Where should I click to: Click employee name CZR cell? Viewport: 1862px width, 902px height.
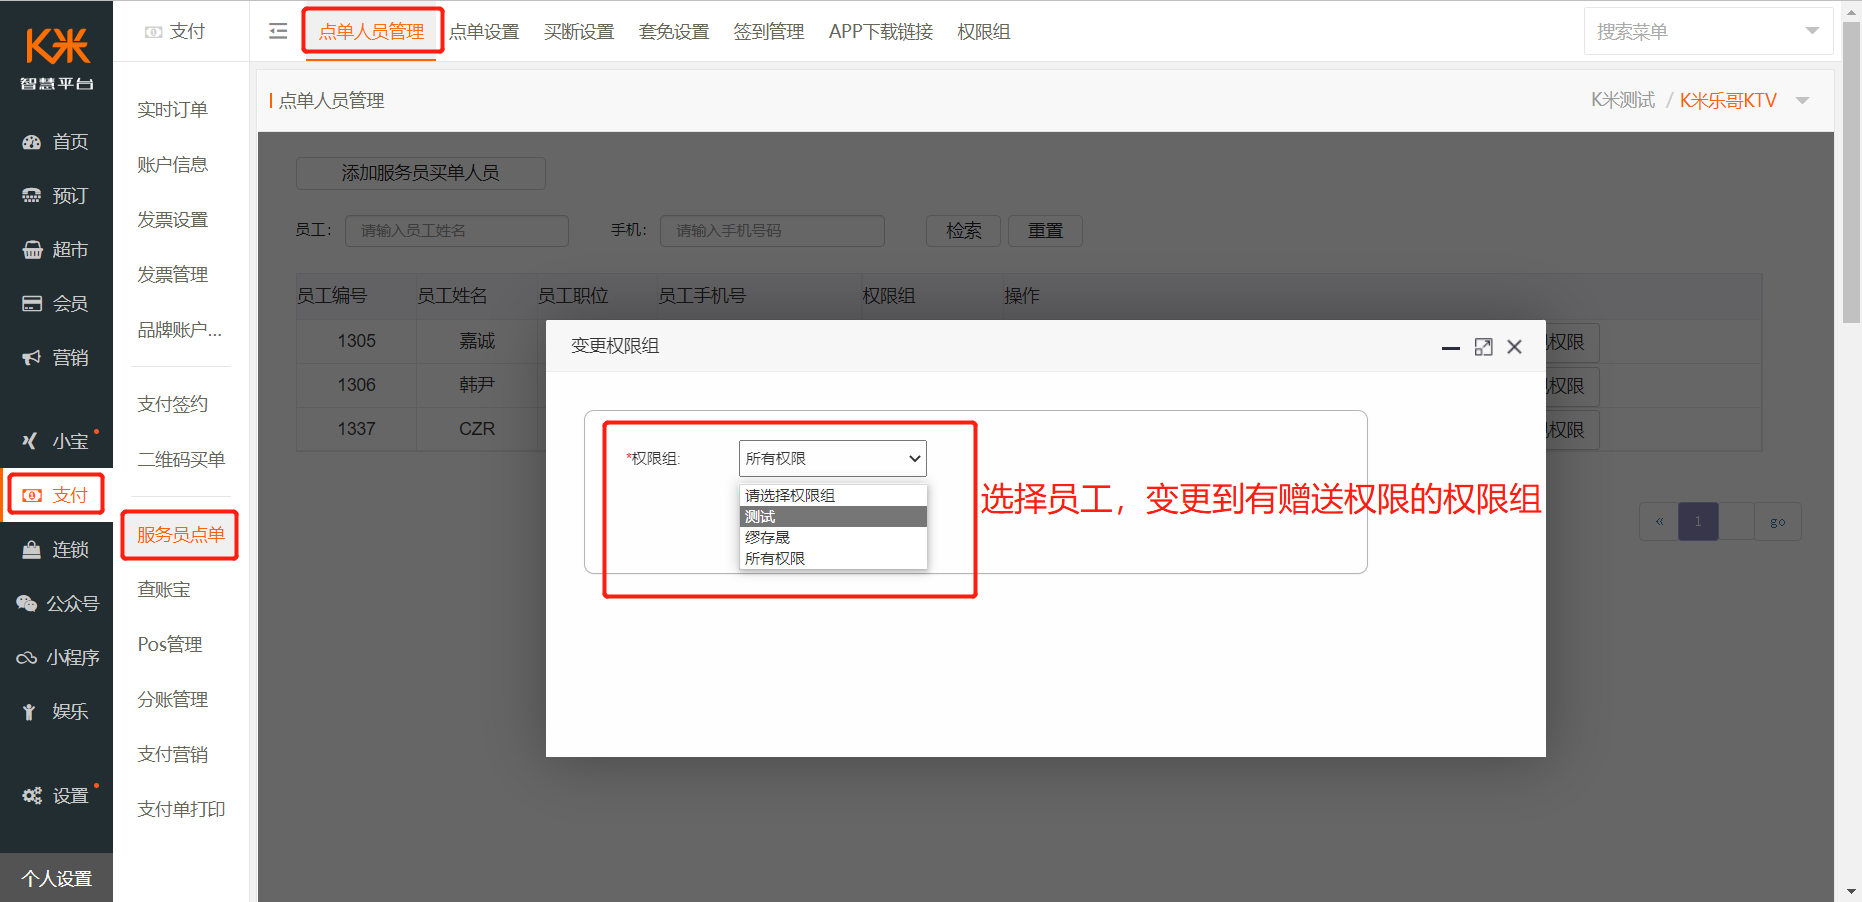(477, 429)
